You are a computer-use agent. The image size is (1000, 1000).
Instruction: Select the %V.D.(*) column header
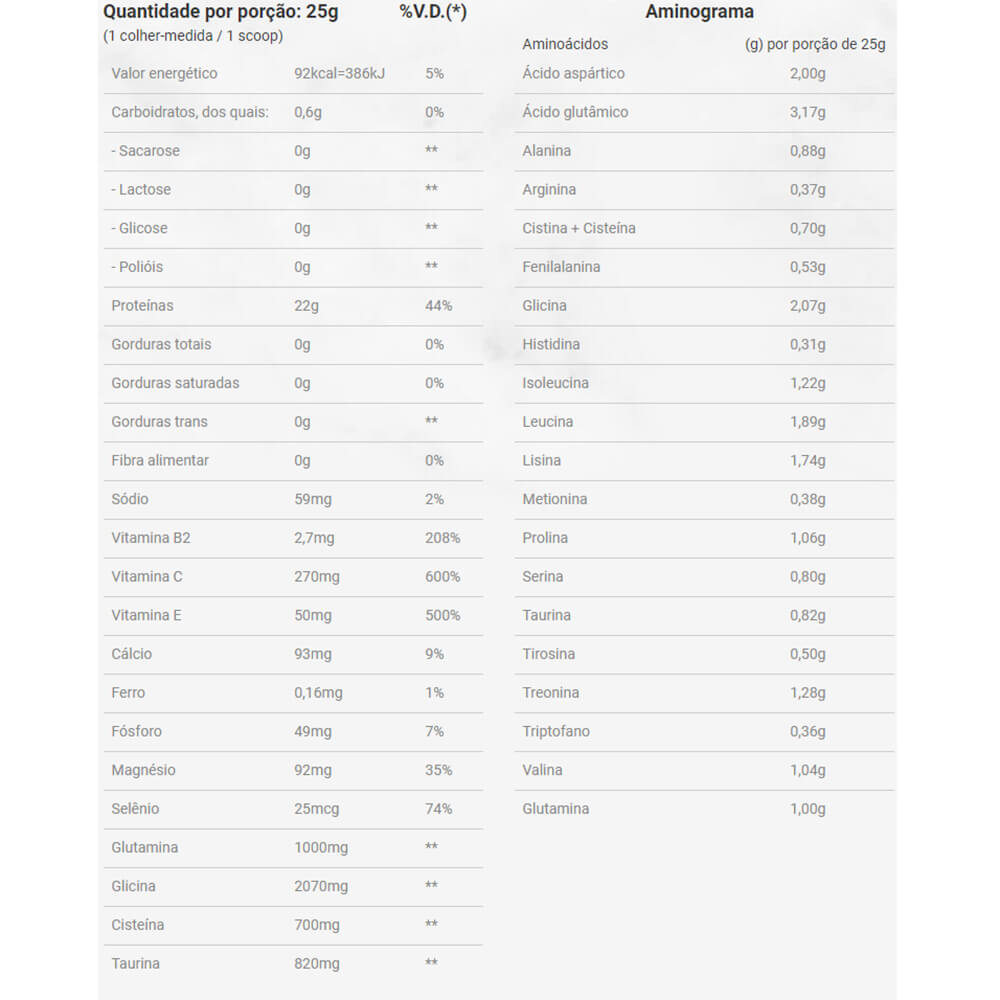(x=433, y=12)
